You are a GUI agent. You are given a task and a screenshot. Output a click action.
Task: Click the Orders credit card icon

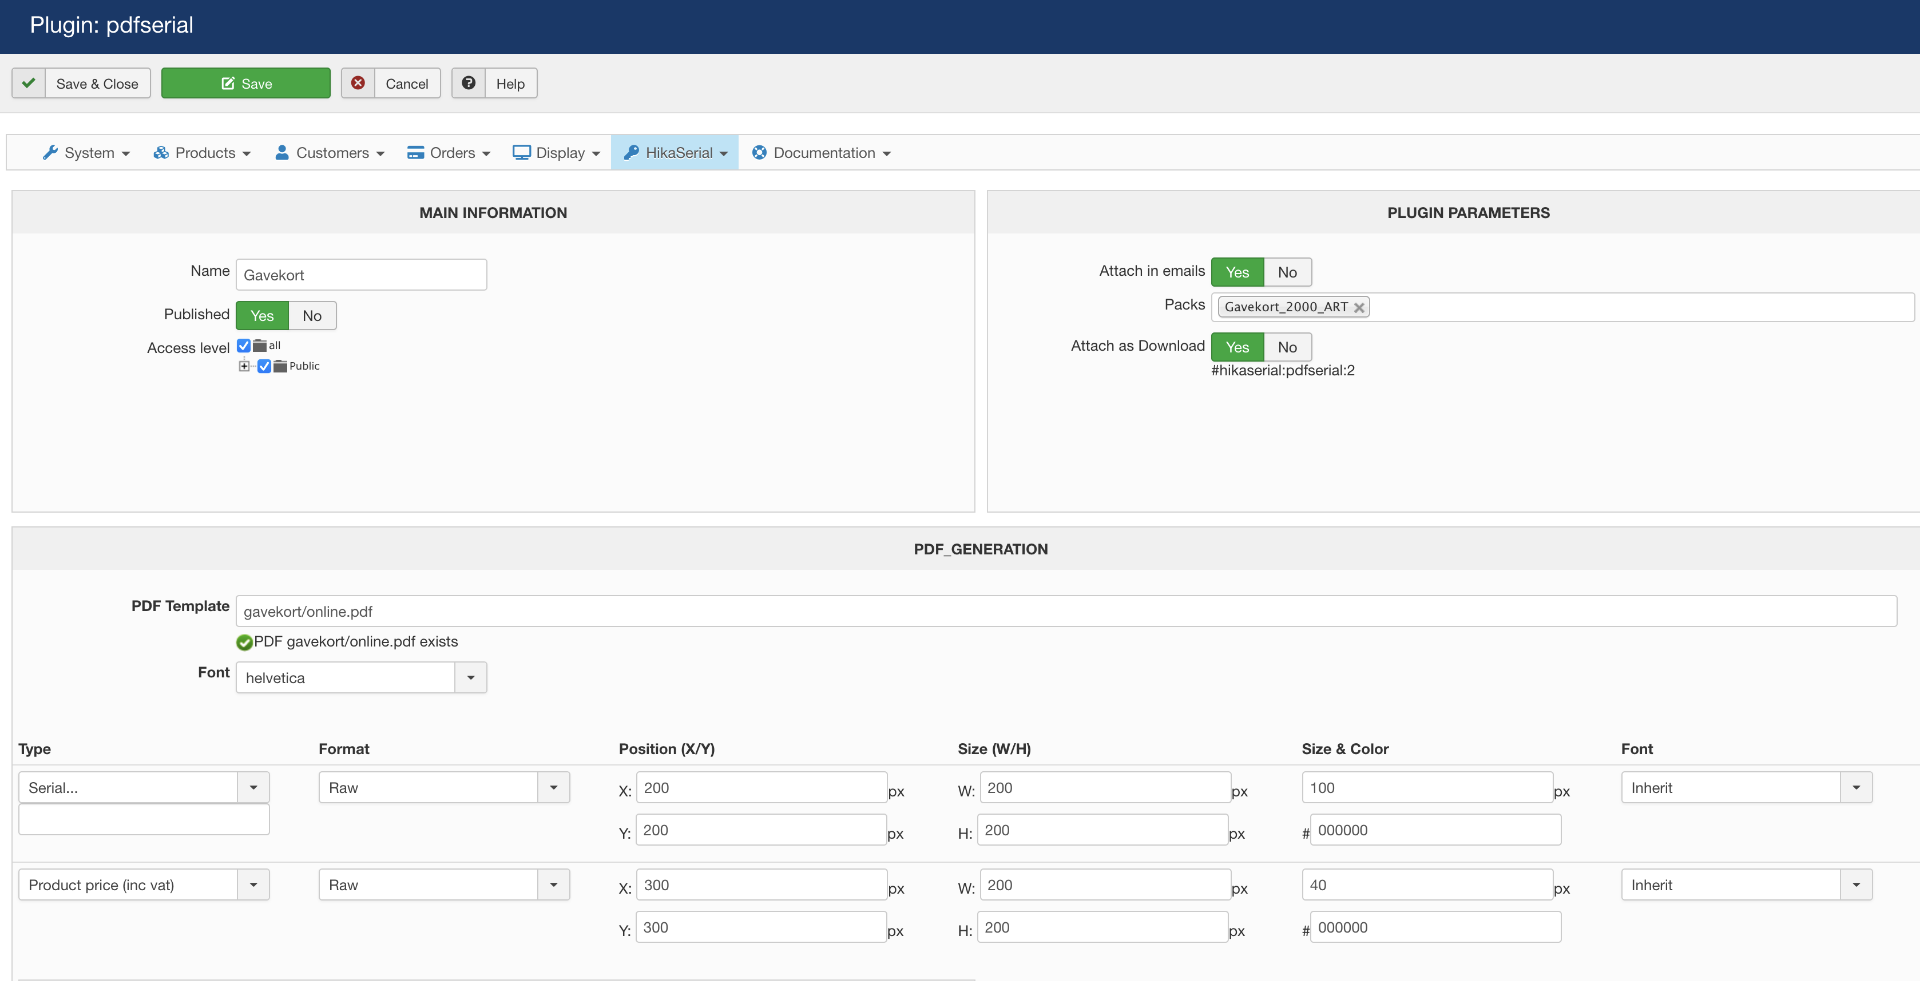click(x=416, y=153)
